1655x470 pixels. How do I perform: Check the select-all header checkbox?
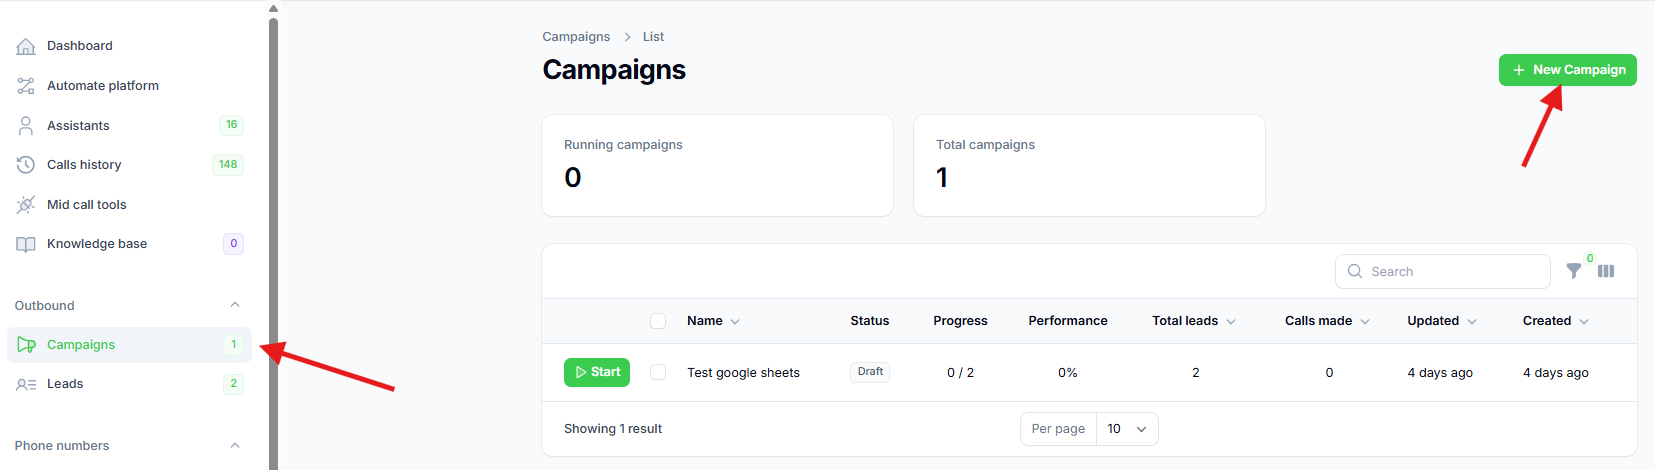point(658,321)
